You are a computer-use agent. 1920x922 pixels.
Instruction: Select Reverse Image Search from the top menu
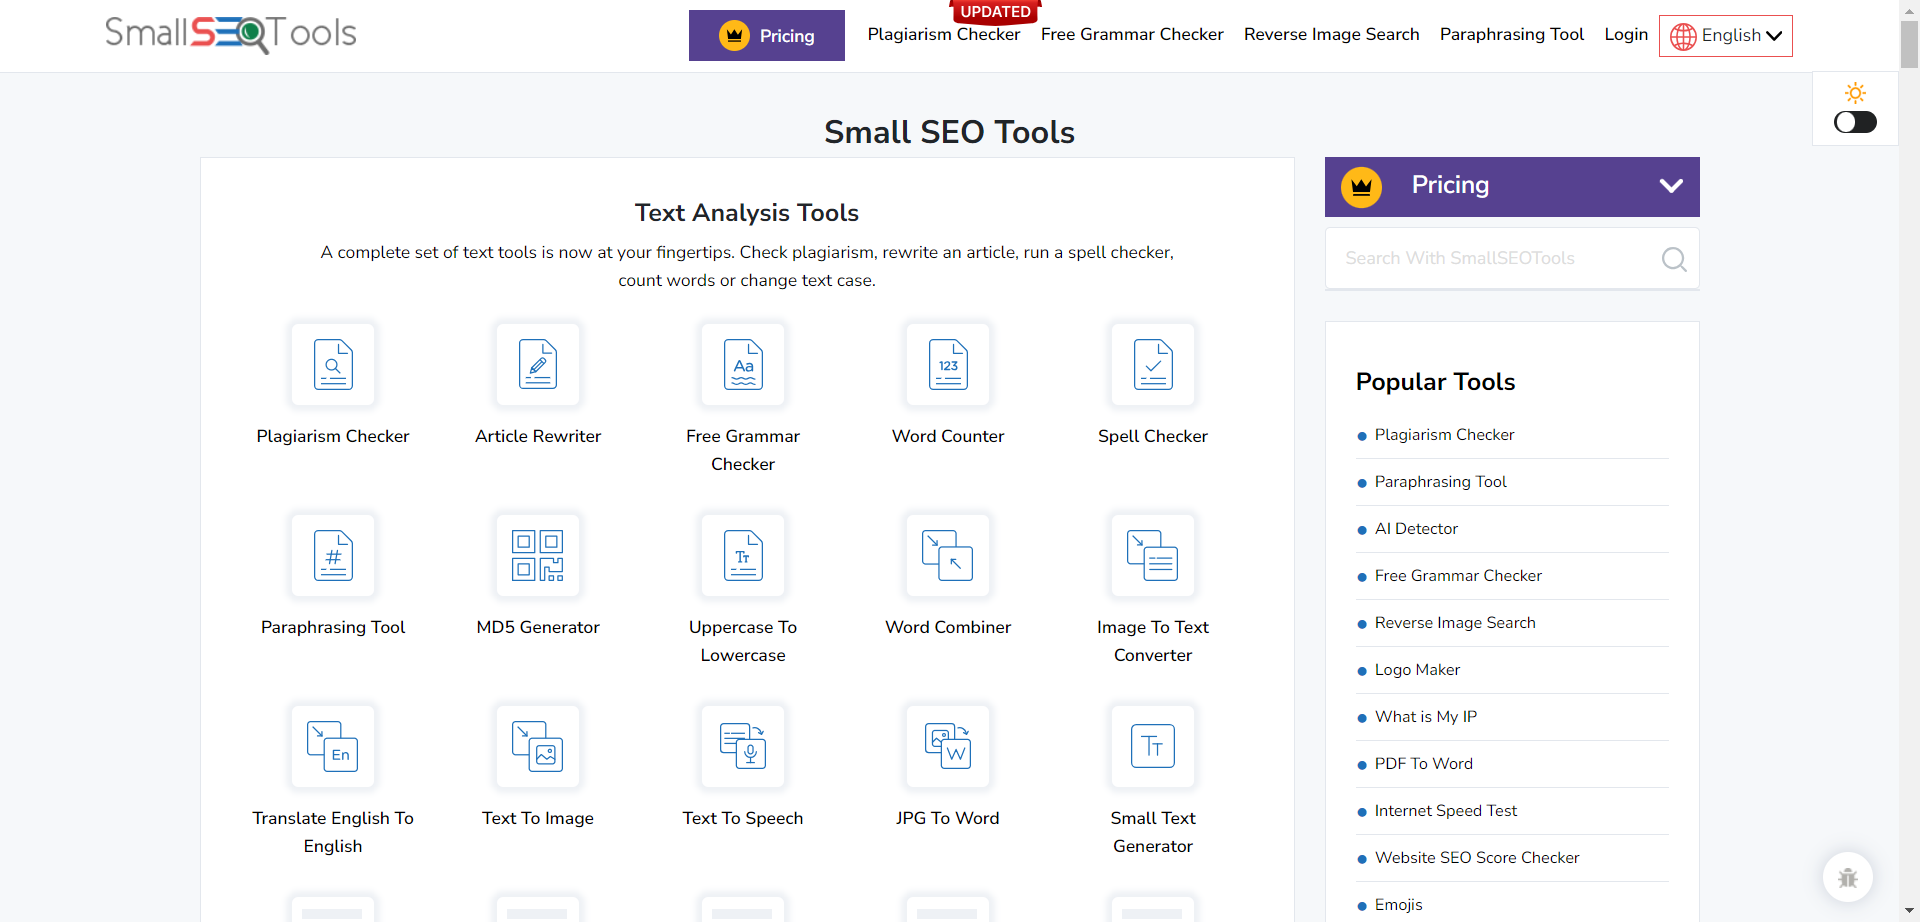(1331, 33)
